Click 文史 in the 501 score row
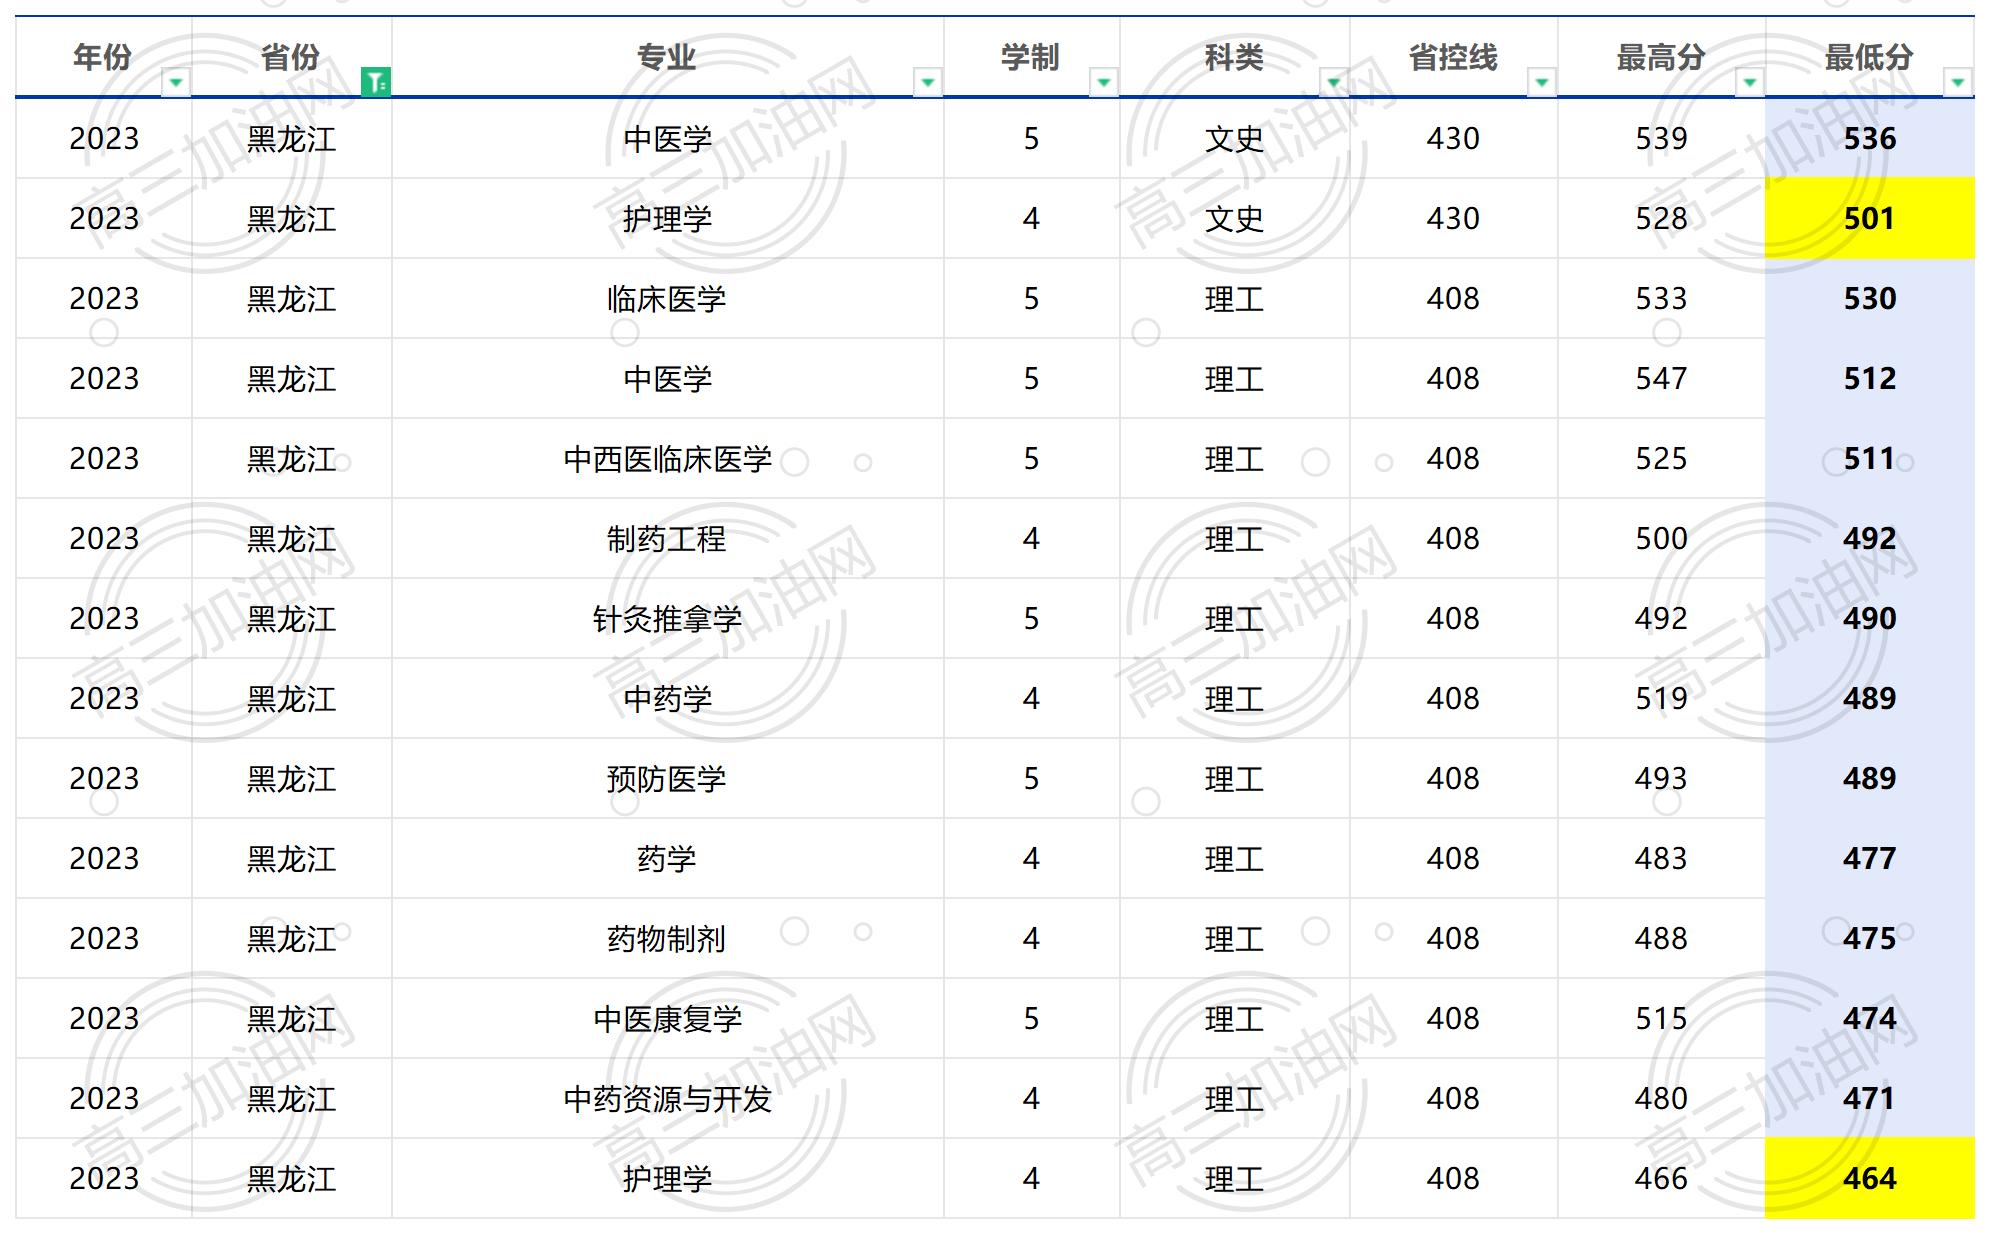1990x1234 pixels. (x=1235, y=218)
